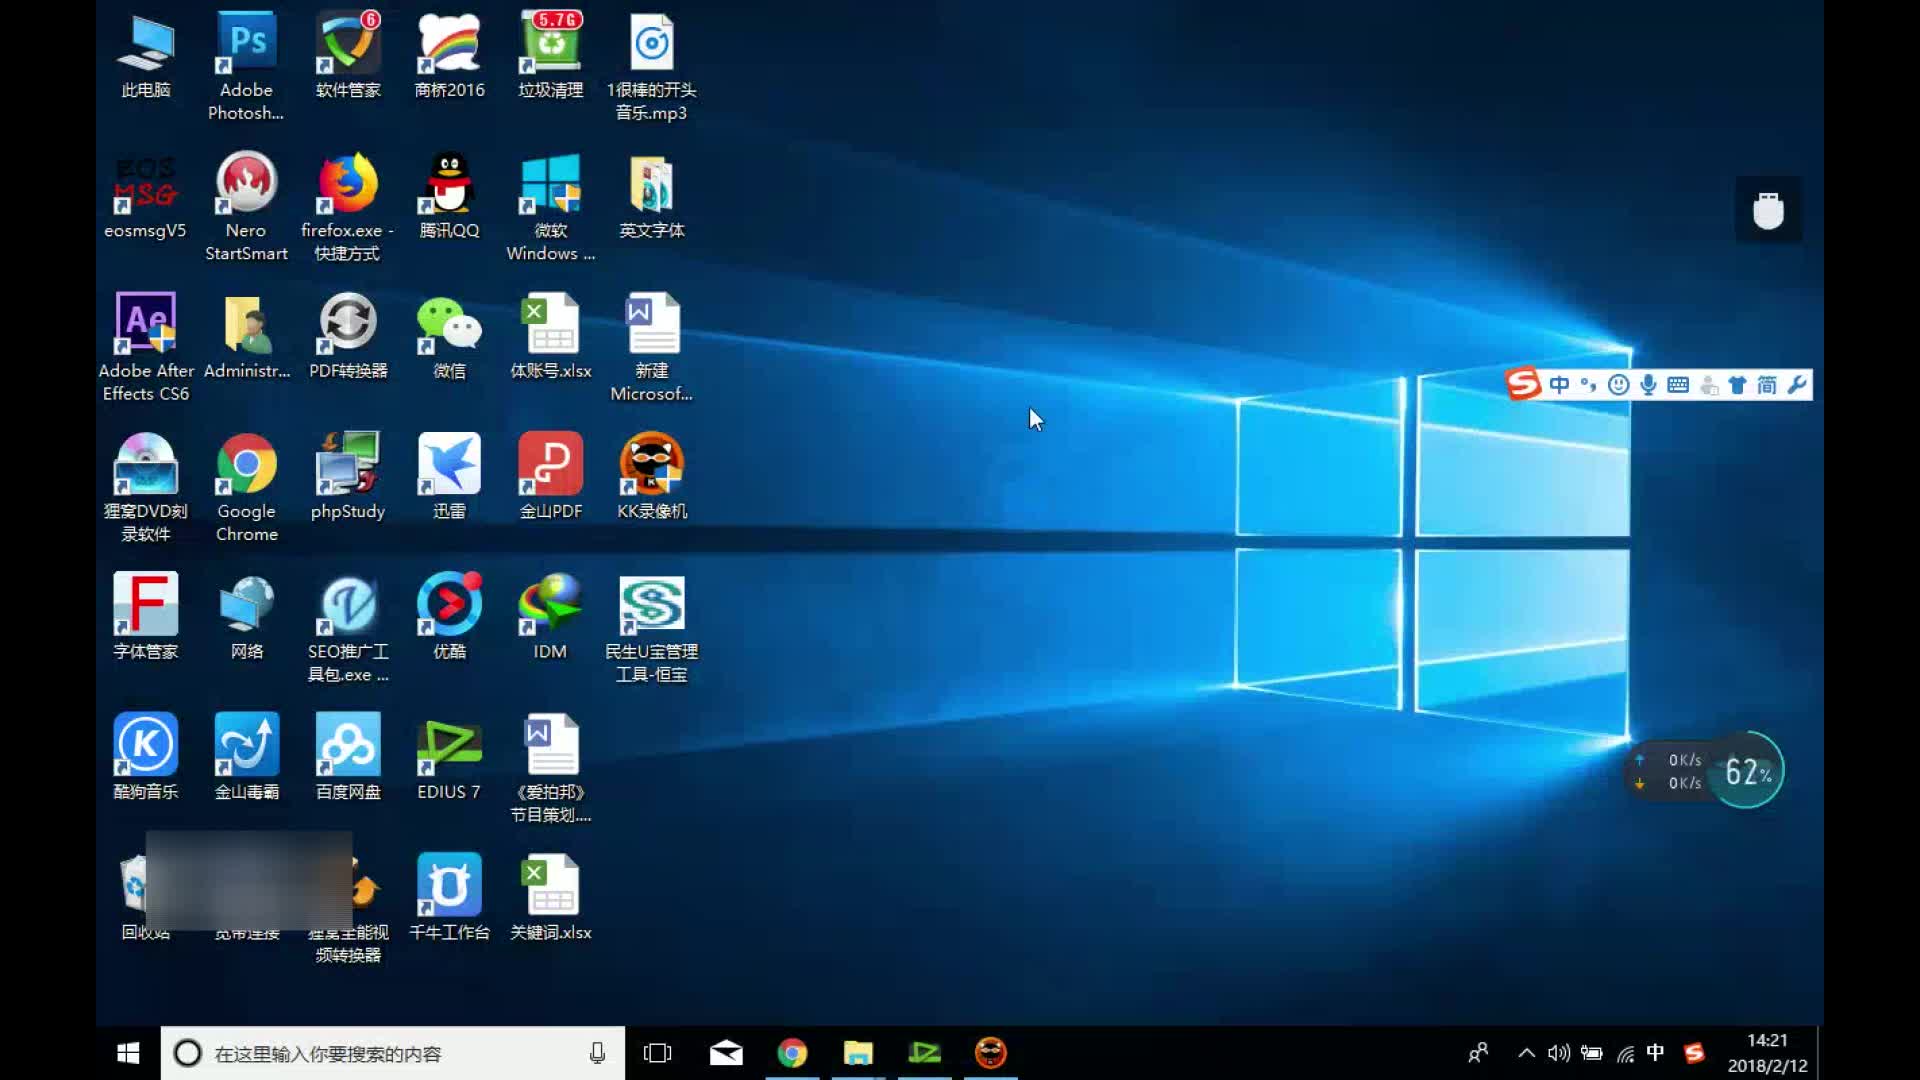Open clock and date 14:21

(x=1767, y=1053)
